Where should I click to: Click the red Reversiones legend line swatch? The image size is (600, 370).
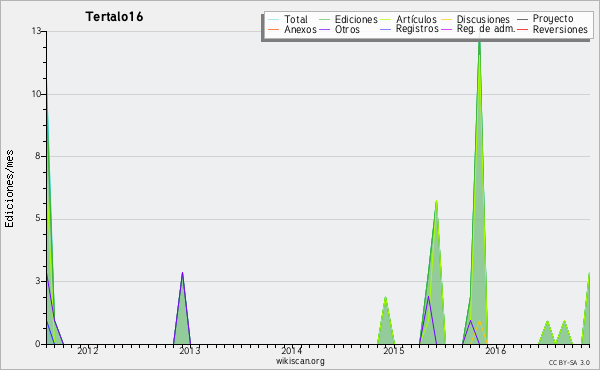[x=522, y=29]
